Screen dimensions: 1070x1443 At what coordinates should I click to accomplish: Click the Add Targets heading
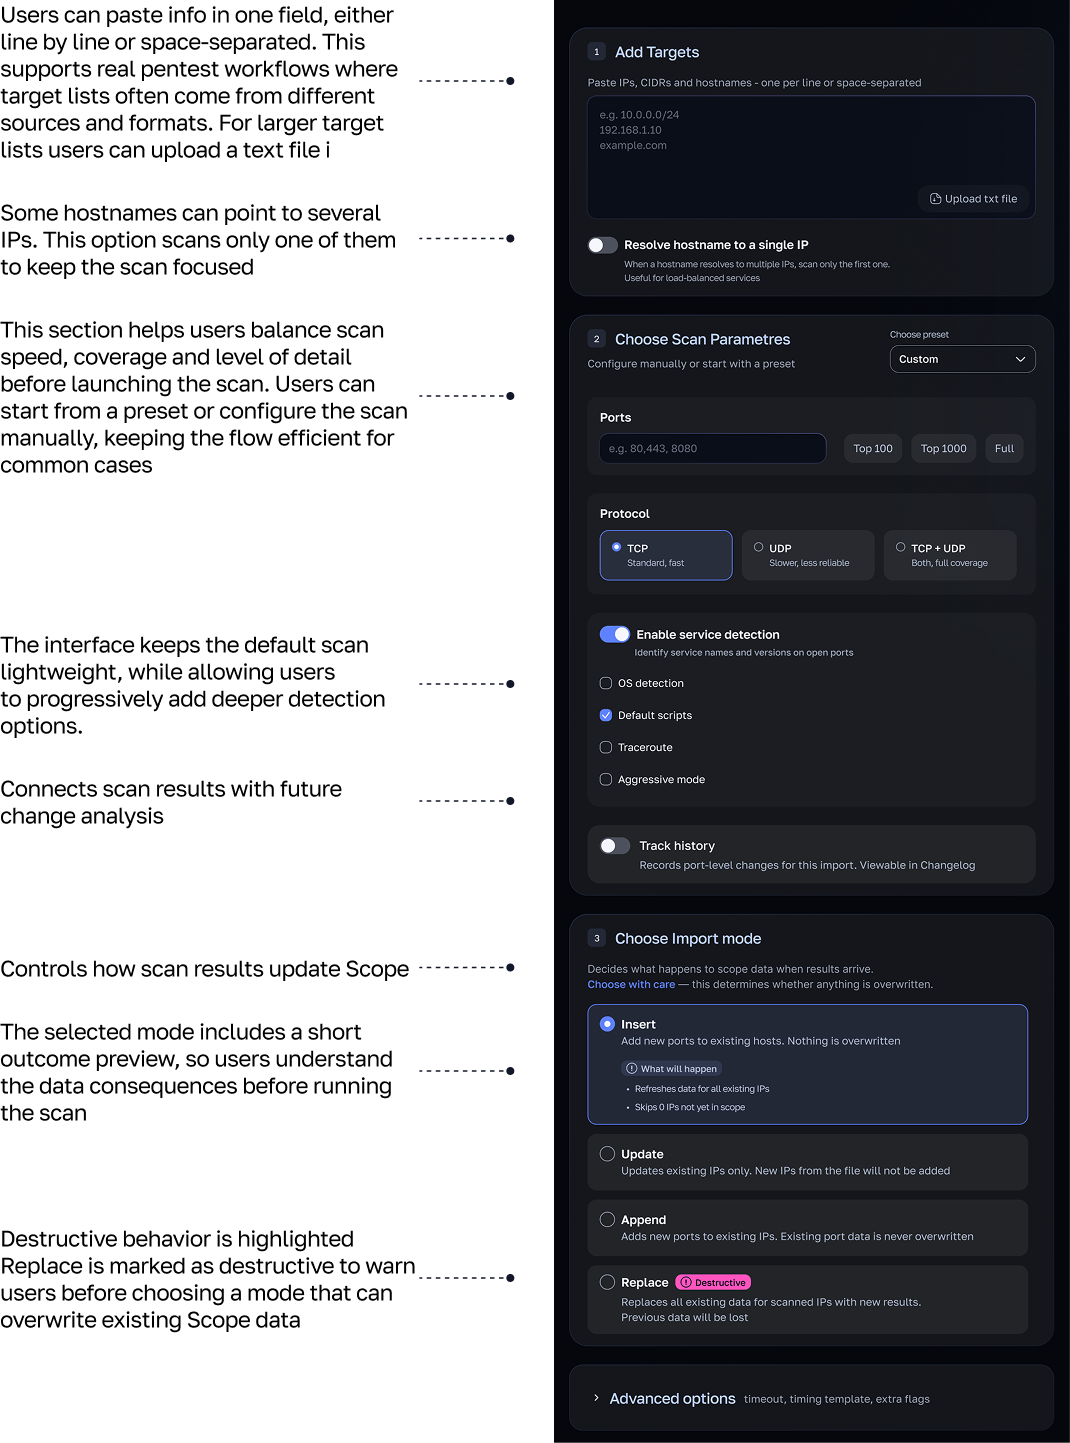tap(657, 52)
